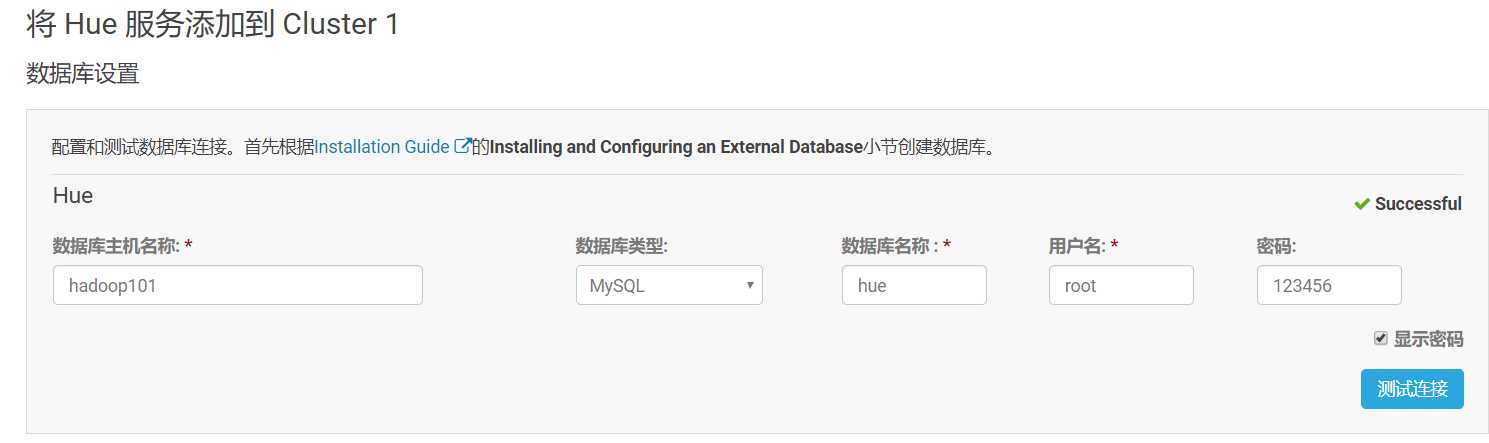This screenshot has height=443, width=1489.
Task: Click the 数据库名称 field label
Action: (891, 246)
